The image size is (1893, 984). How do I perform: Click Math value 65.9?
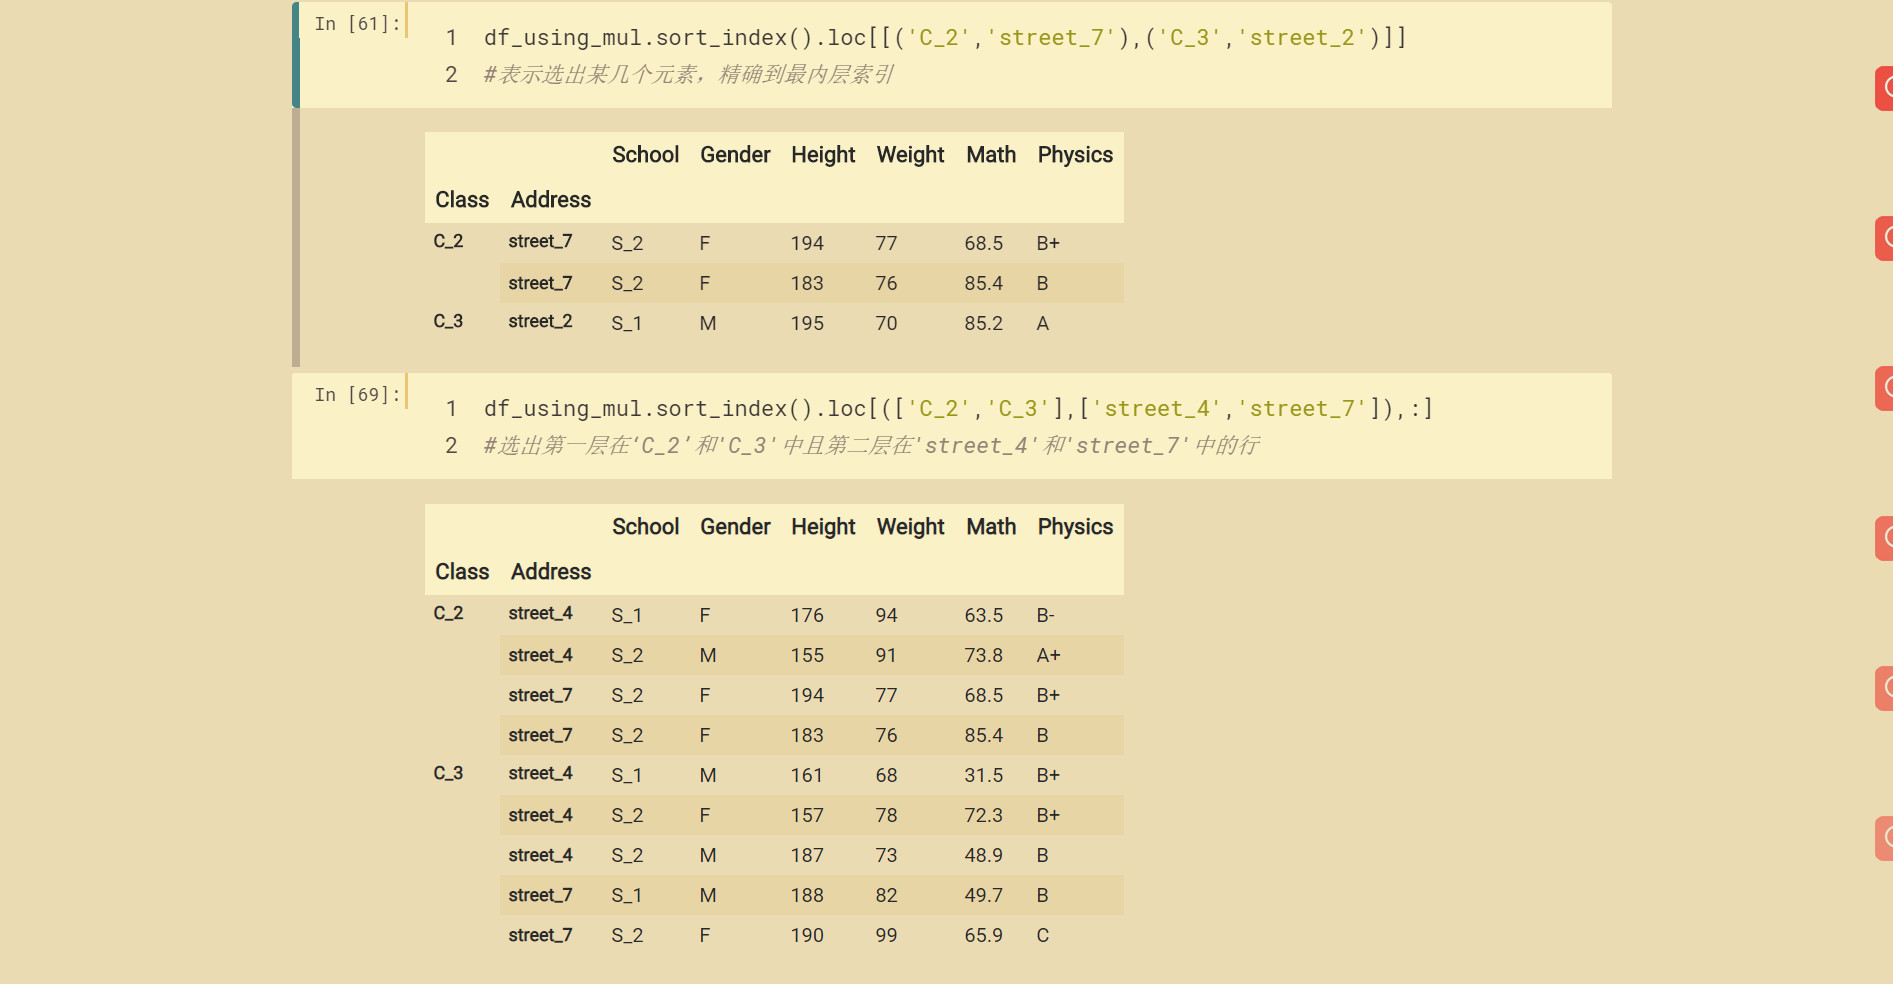[983, 936]
